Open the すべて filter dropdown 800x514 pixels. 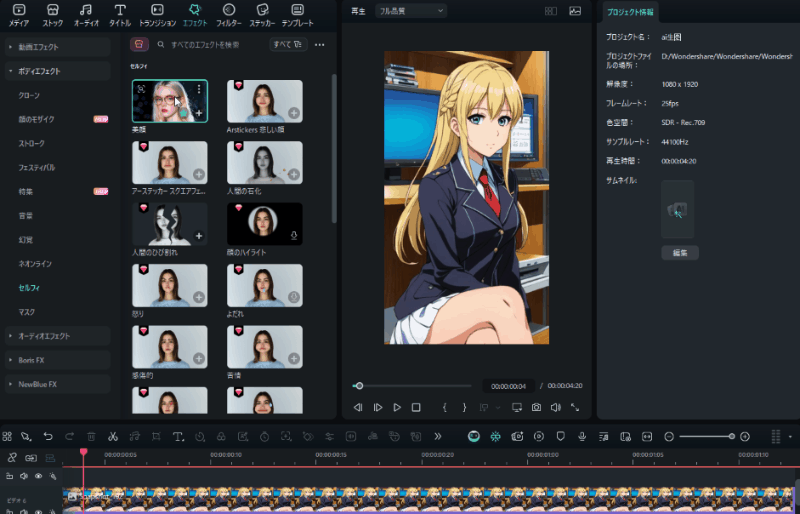pyautogui.click(x=288, y=44)
